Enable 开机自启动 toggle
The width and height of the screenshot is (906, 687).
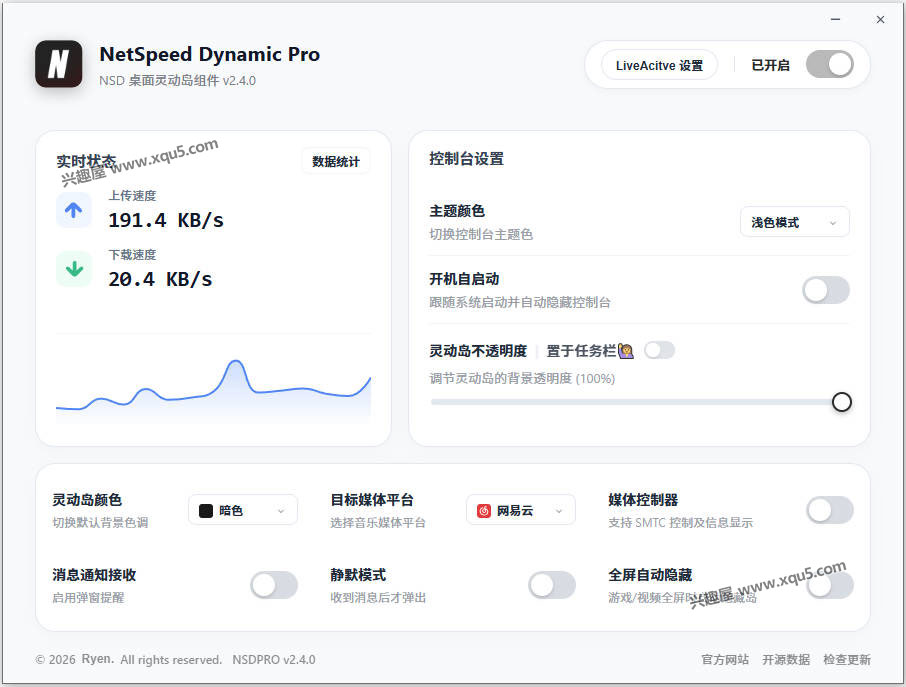[826, 290]
